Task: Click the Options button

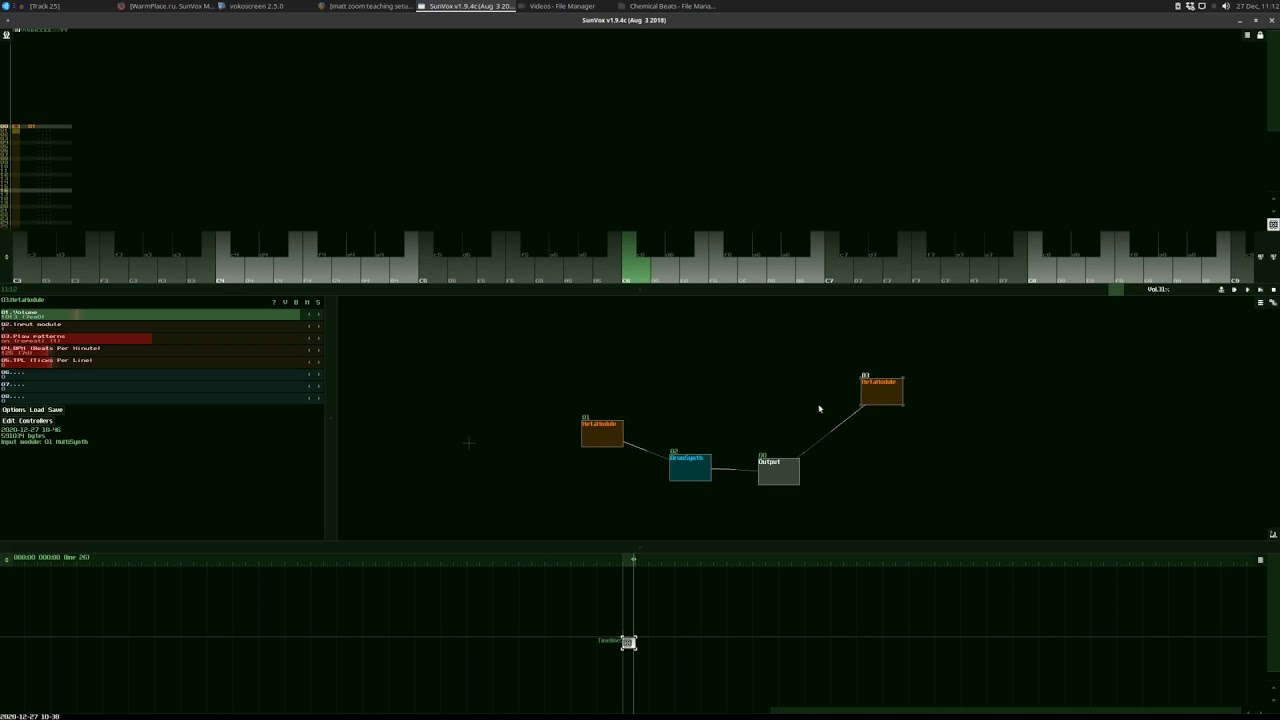Action: (14, 410)
